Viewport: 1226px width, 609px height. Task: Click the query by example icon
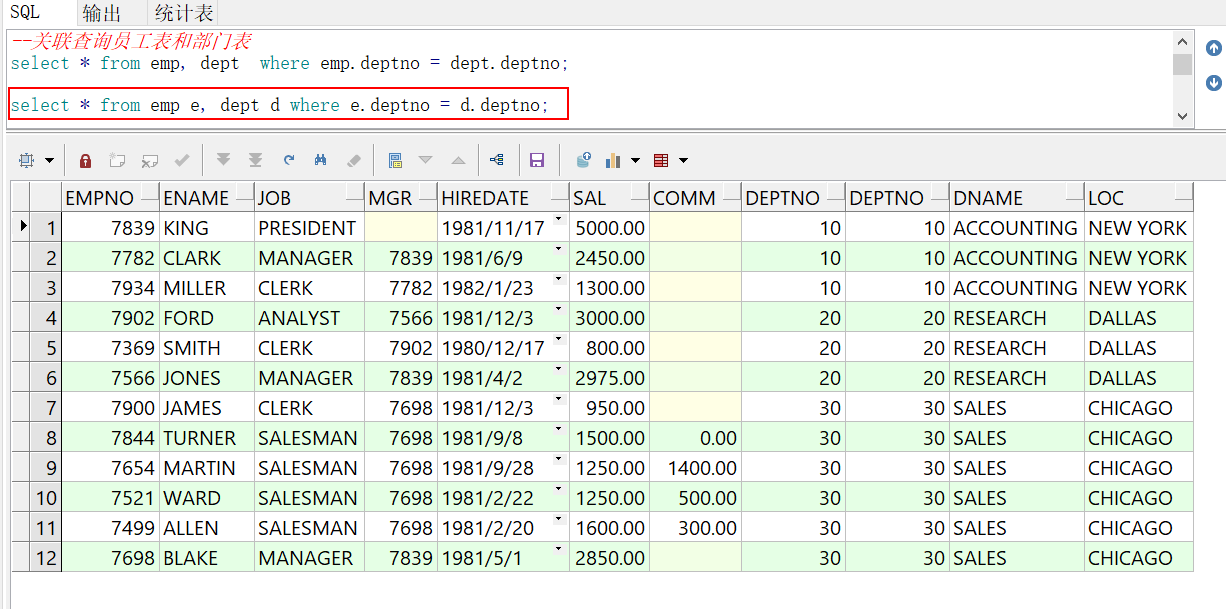tap(395, 160)
